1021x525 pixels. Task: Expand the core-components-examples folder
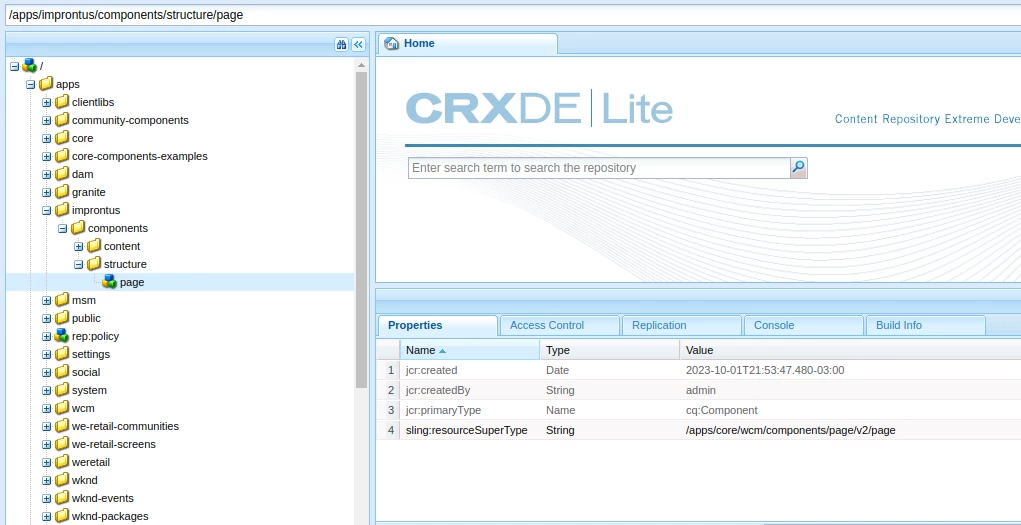pos(46,156)
